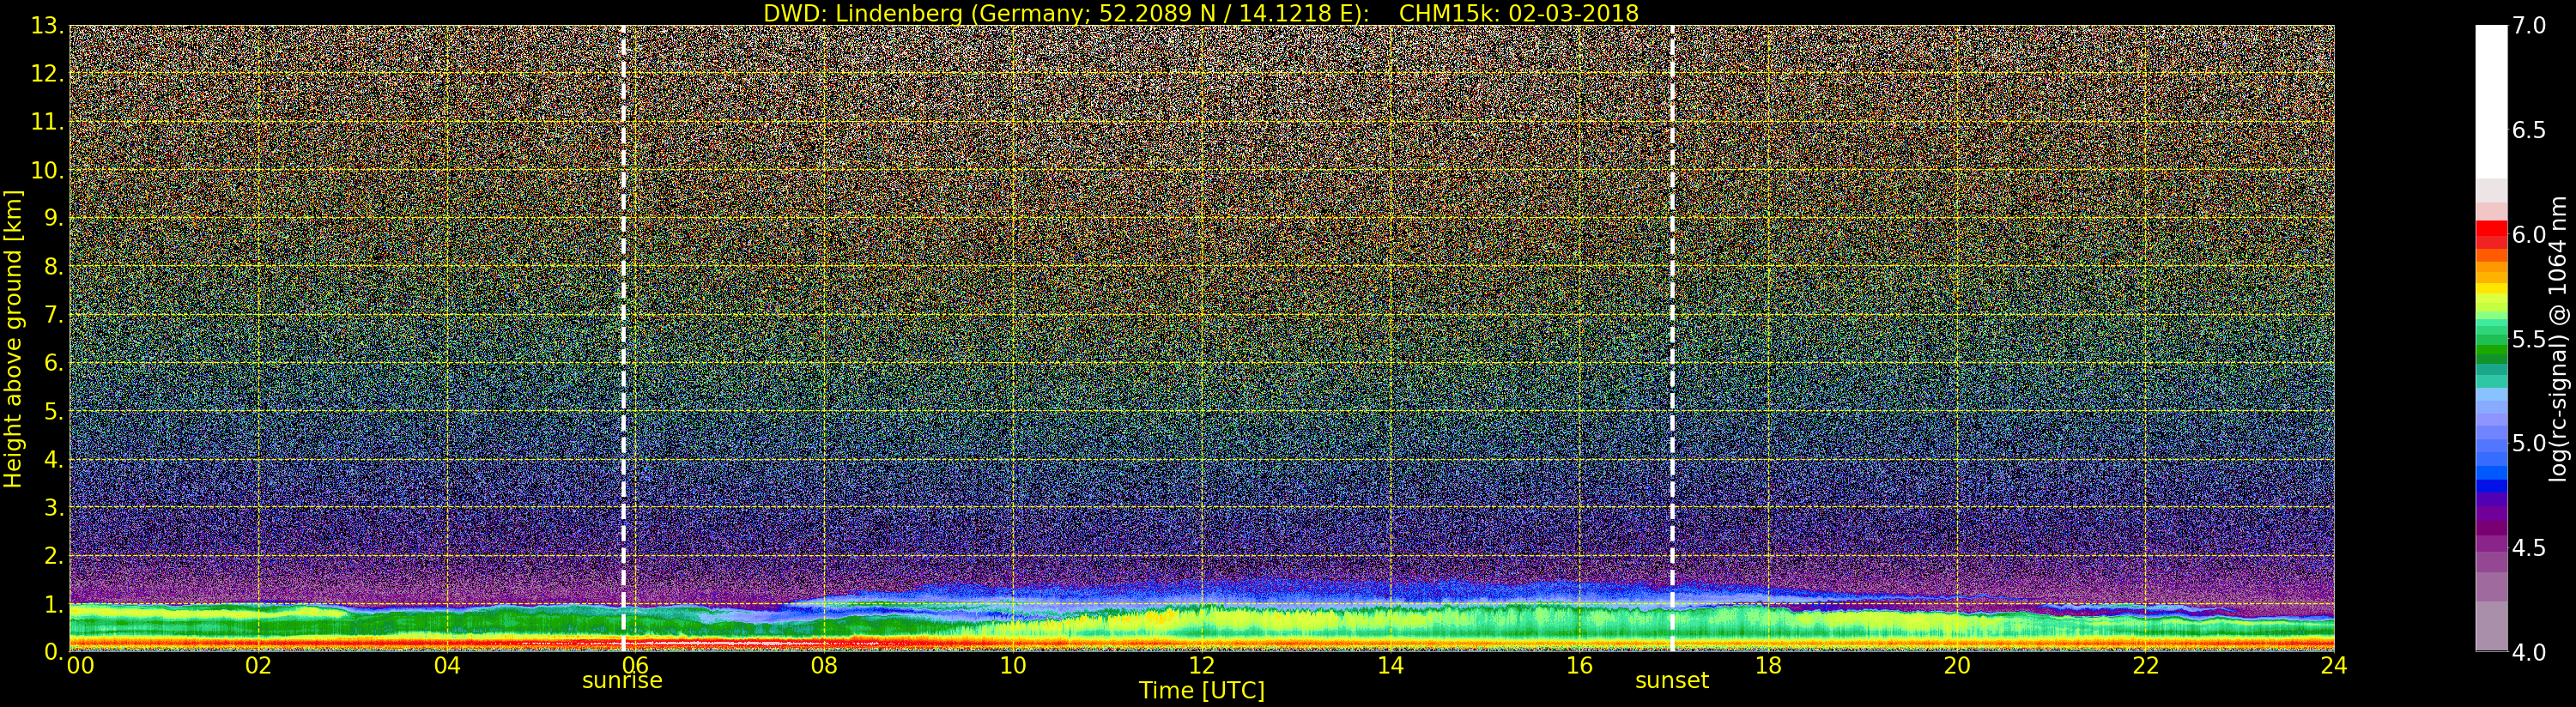Click the 'Height above ground [km]' axis label

pos(13,338)
